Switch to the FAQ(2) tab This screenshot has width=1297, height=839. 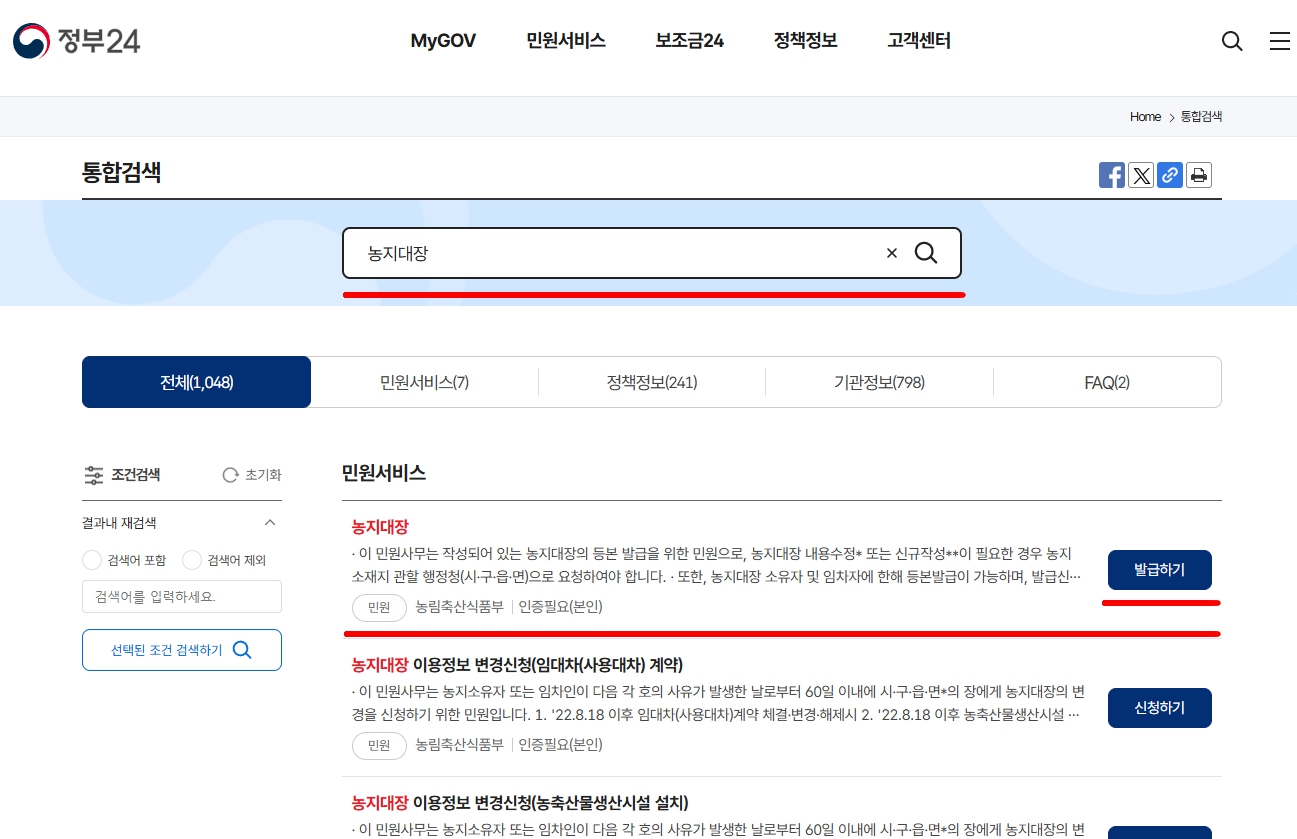tap(1107, 382)
